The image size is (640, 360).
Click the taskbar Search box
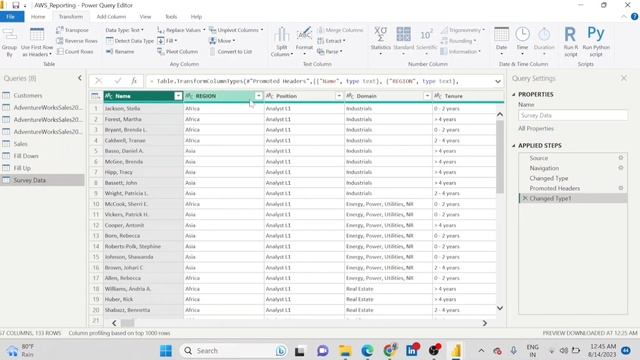(234, 351)
